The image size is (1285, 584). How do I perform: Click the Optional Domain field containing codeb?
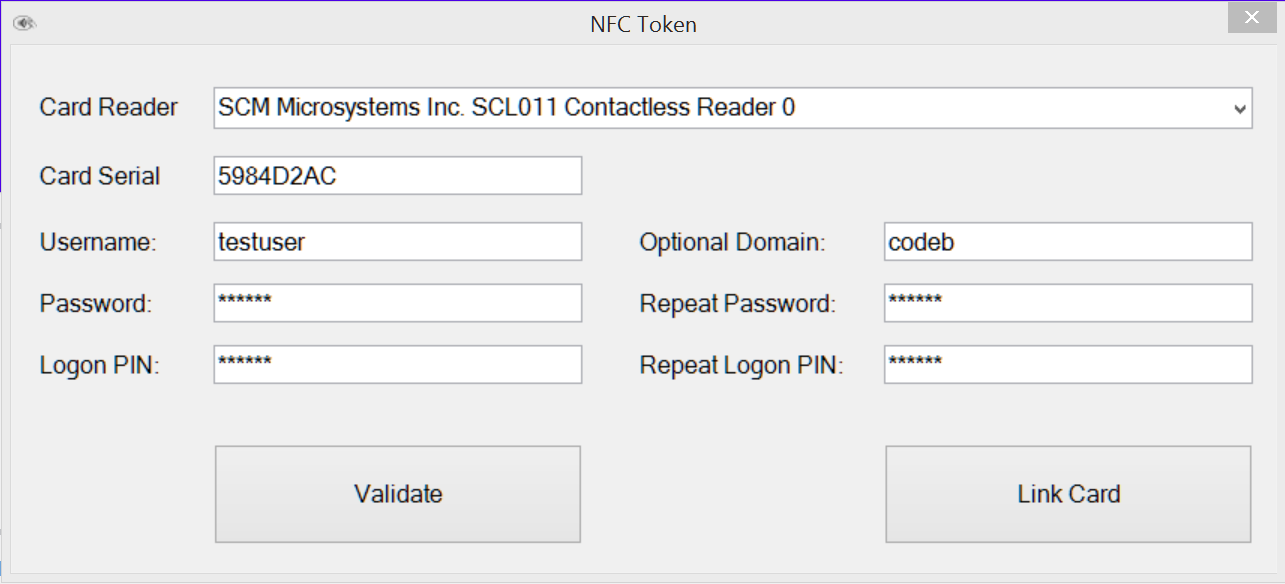tap(1067, 241)
